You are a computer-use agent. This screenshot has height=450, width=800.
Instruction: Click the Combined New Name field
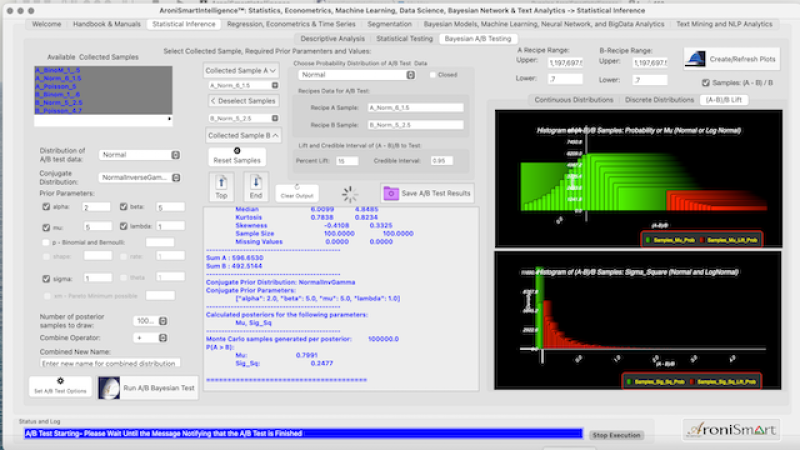click(x=110, y=363)
